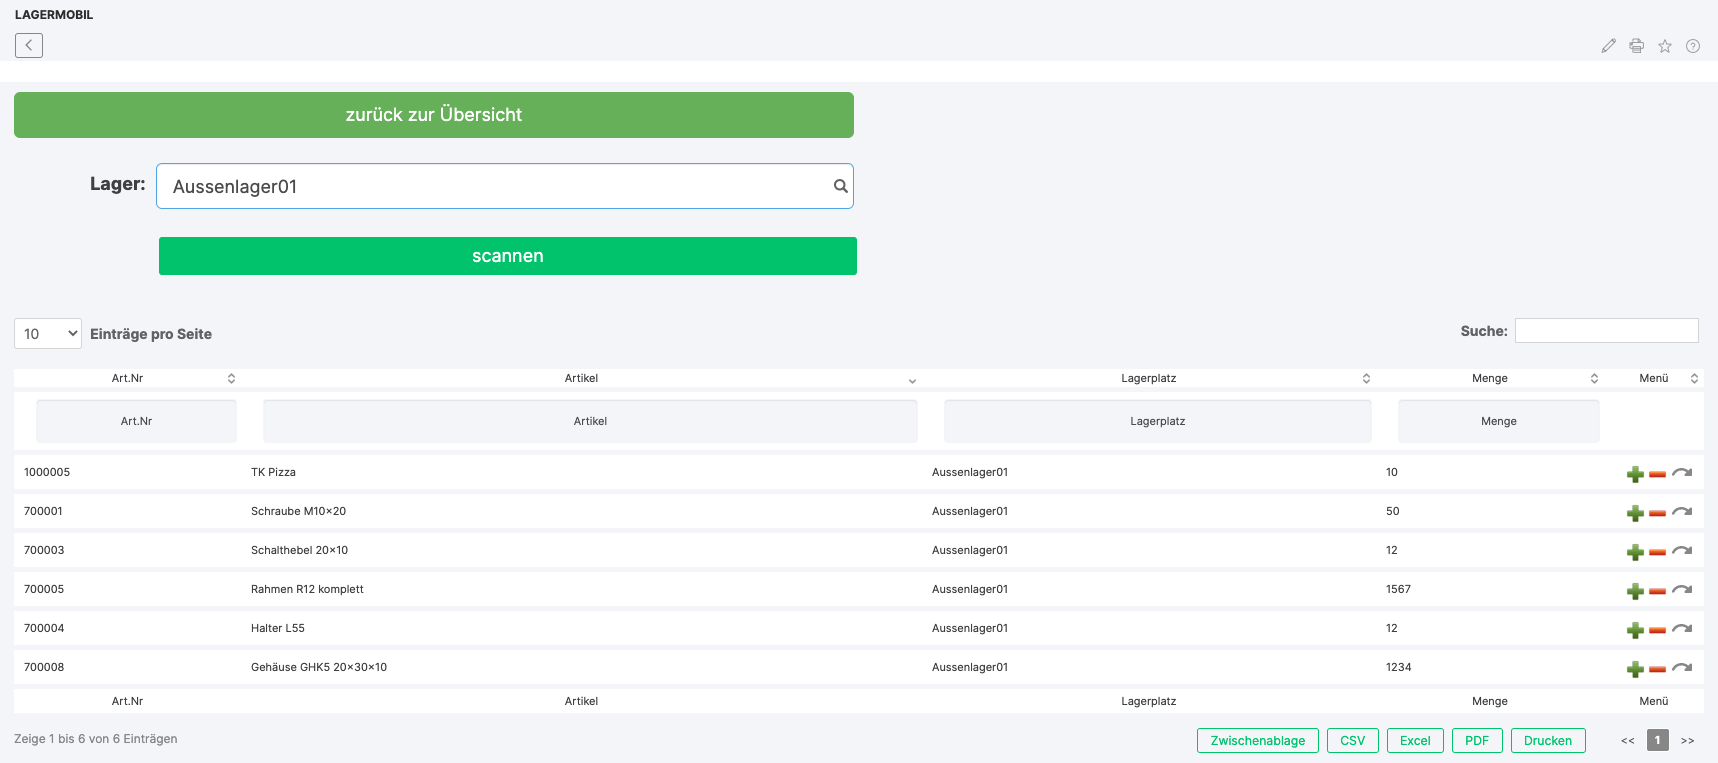Click the relocate arrow icon for Schalthebel 20×10

pos(1682,551)
